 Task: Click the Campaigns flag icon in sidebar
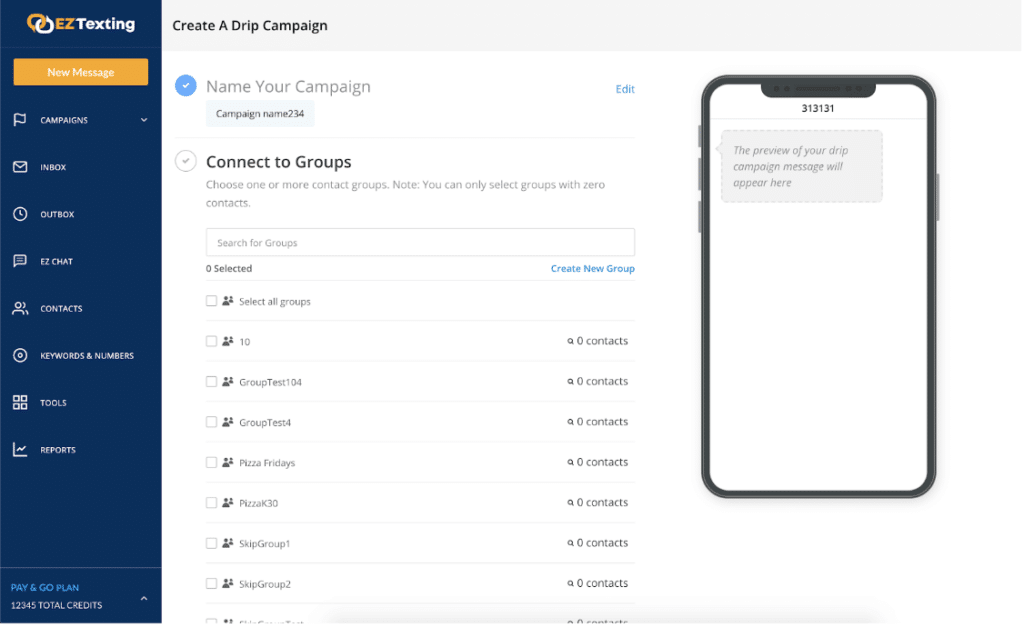tap(20, 120)
